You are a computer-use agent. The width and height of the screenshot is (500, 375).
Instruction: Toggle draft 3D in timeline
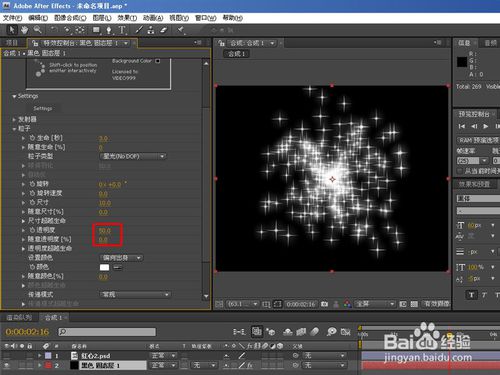tap(270, 332)
